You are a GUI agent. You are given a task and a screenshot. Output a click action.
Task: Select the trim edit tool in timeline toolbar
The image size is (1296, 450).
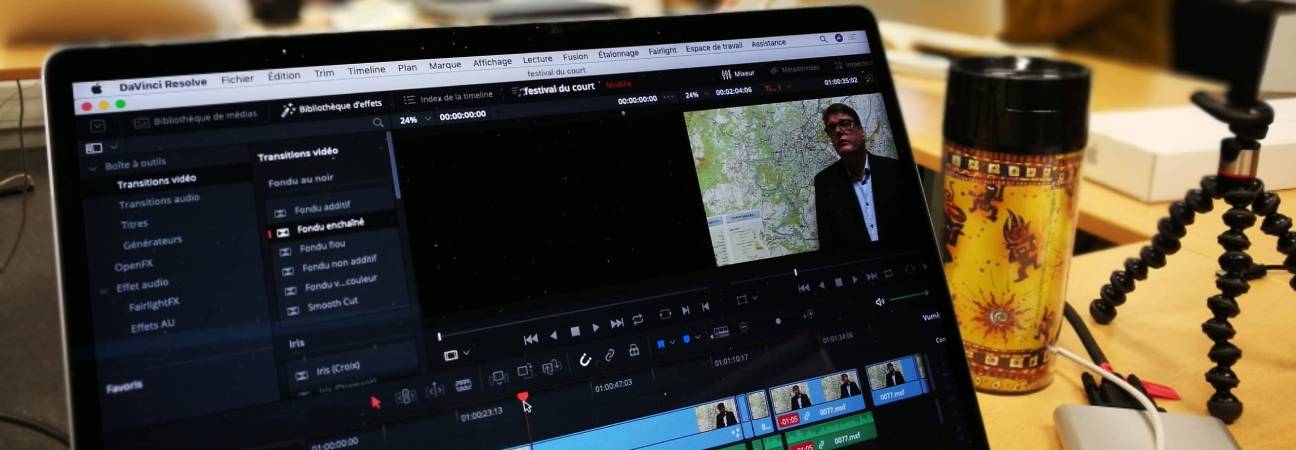[x=405, y=396]
